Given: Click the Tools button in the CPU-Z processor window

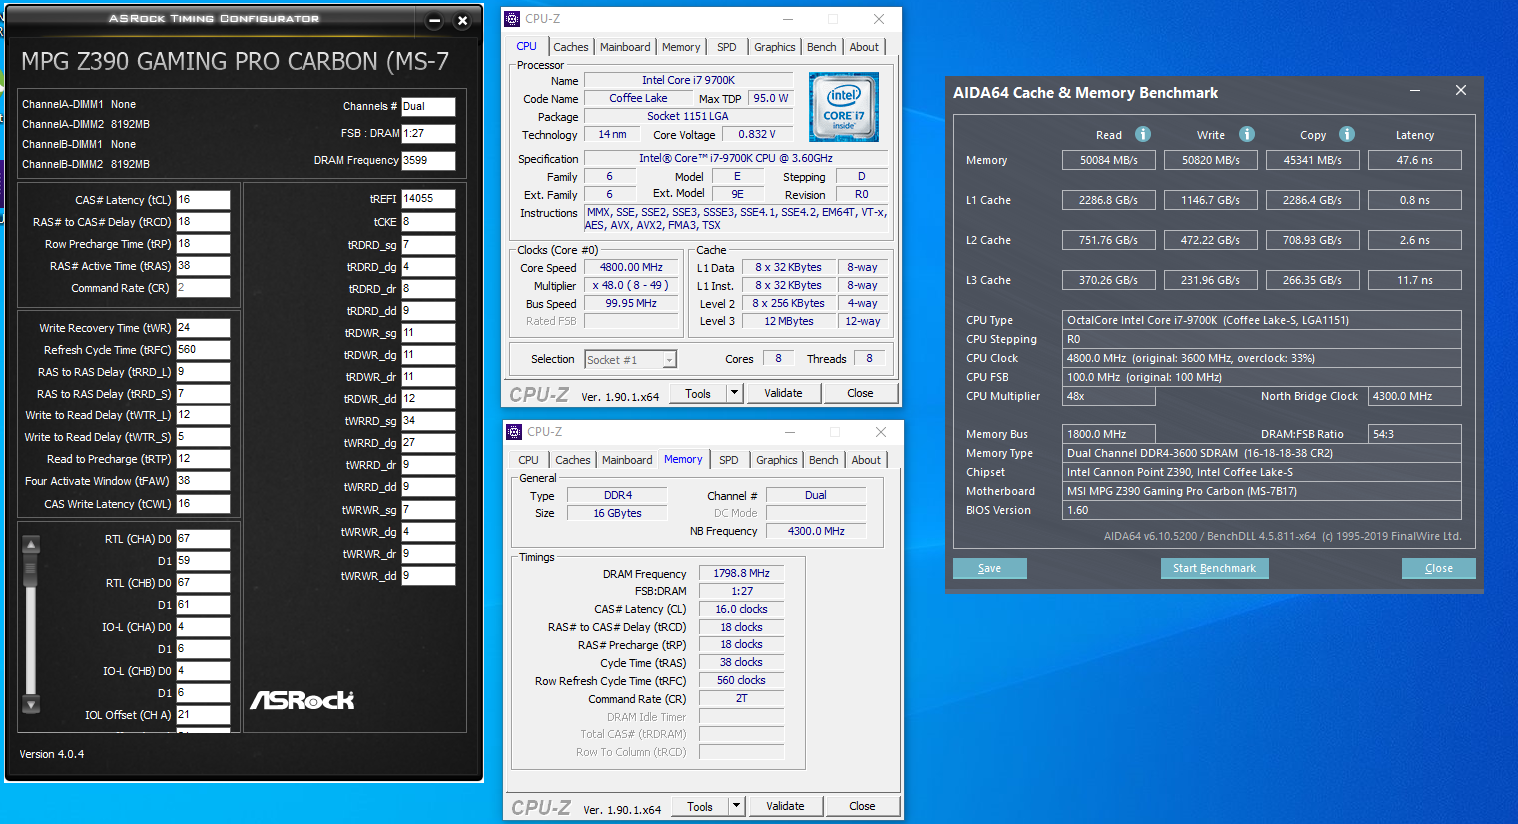Looking at the screenshot, I should coord(698,393).
